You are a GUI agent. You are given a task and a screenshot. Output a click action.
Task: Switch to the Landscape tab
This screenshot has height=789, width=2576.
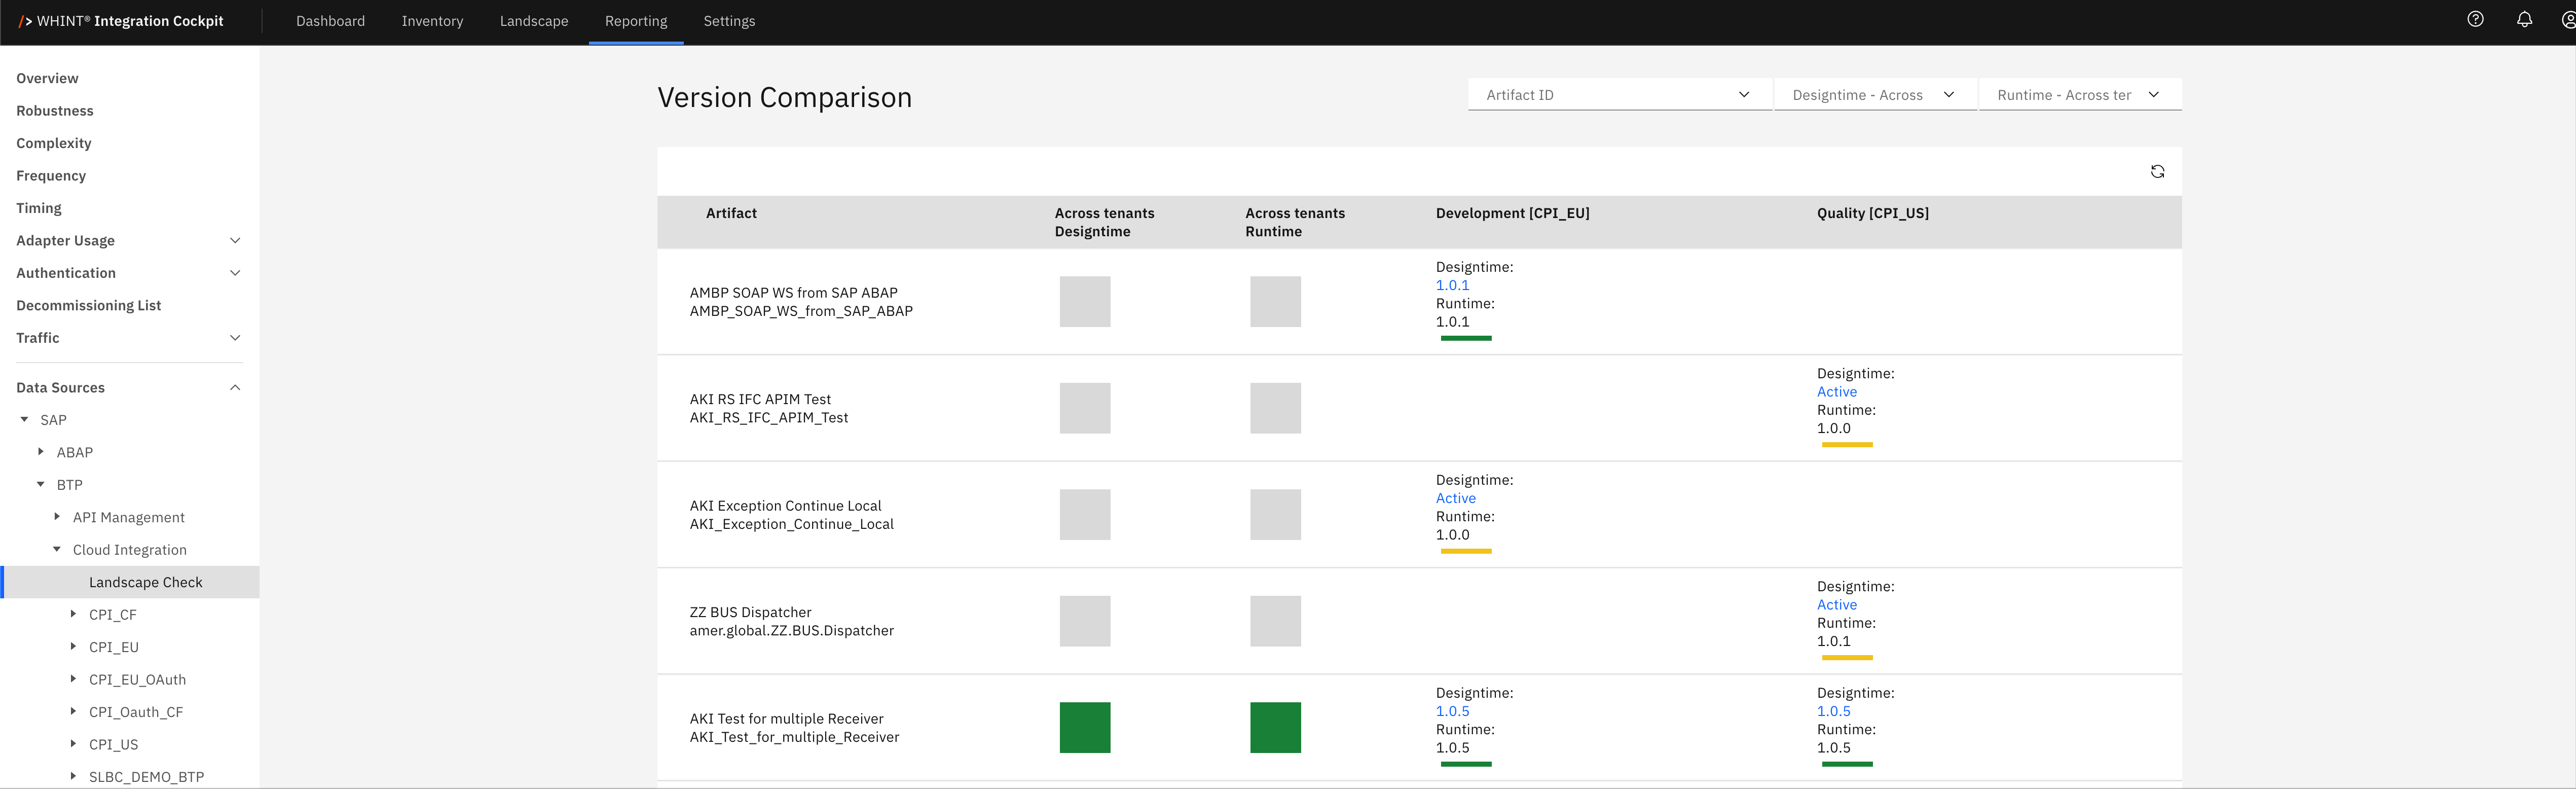point(534,21)
